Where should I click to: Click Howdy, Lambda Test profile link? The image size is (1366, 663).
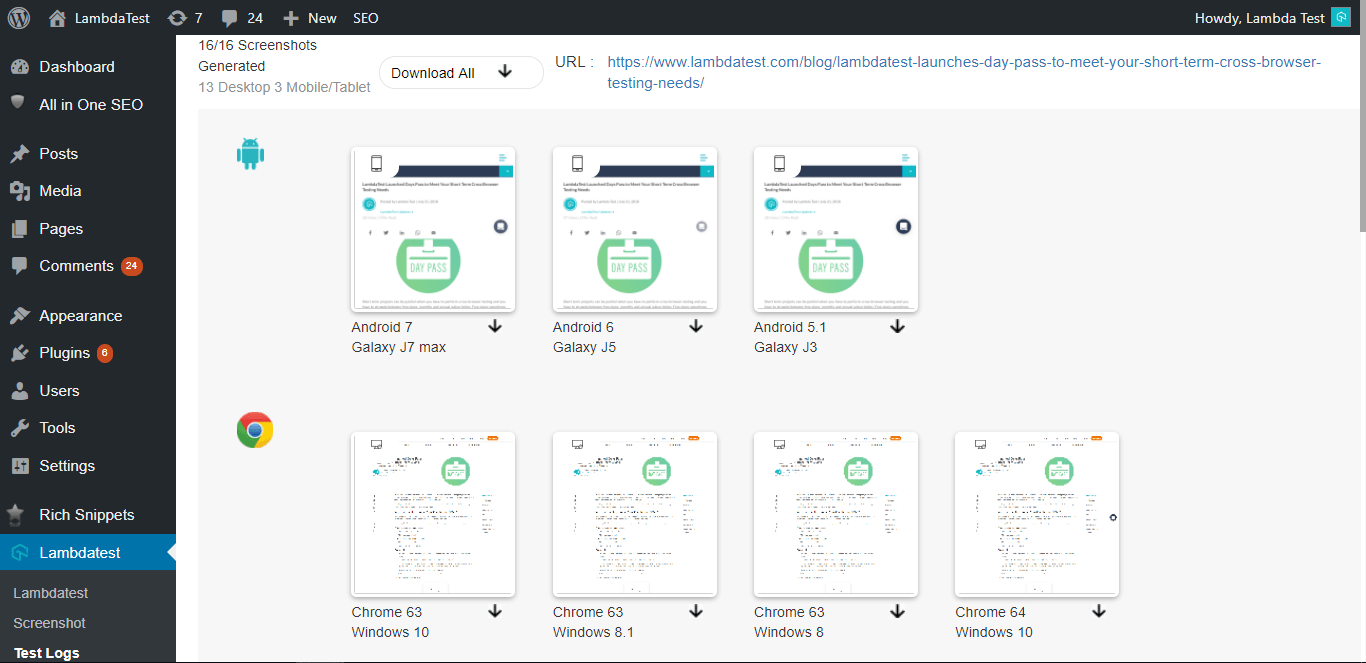[1258, 17]
